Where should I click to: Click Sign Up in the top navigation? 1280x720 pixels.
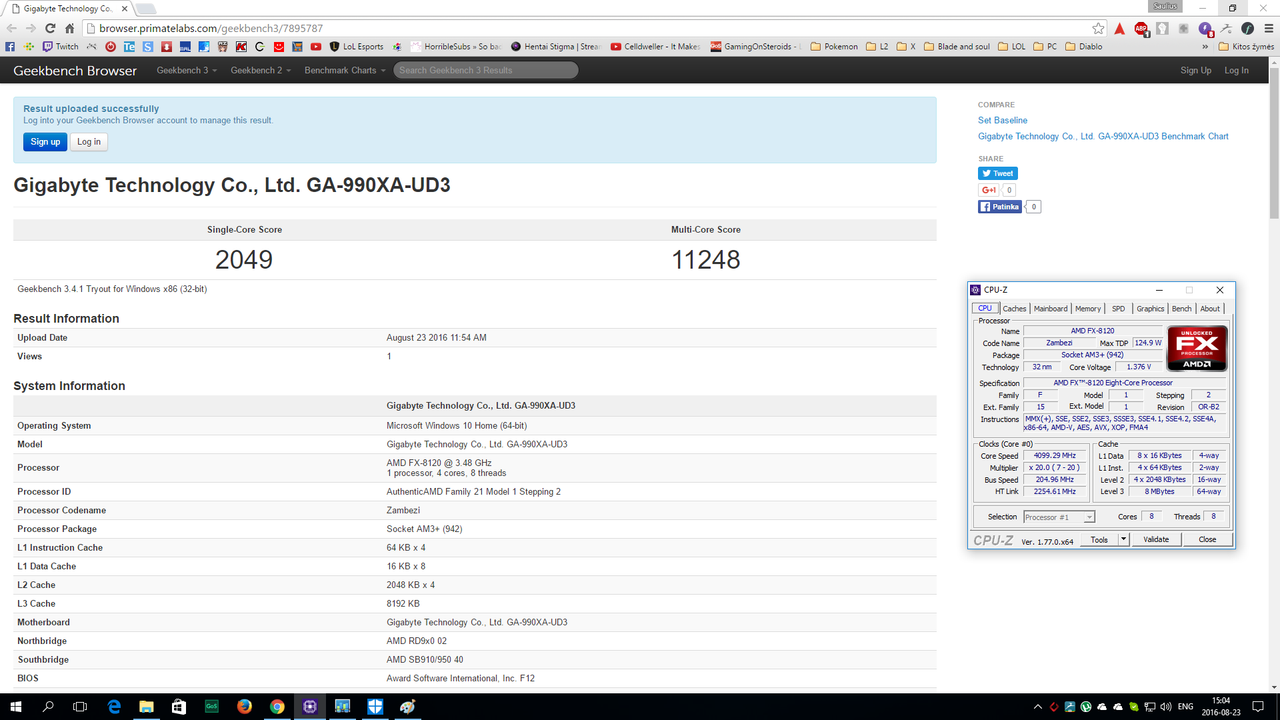click(x=1196, y=70)
